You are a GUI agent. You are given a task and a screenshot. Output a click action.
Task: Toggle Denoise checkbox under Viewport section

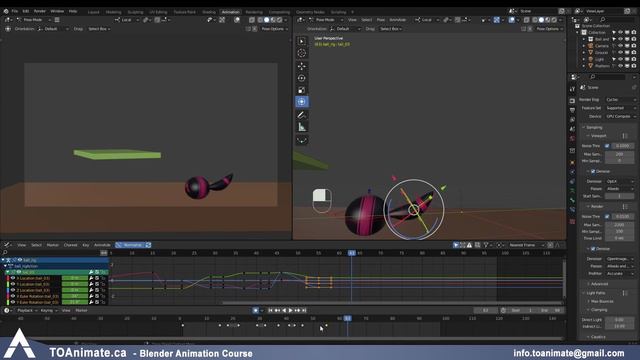click(x=593, y=171)
